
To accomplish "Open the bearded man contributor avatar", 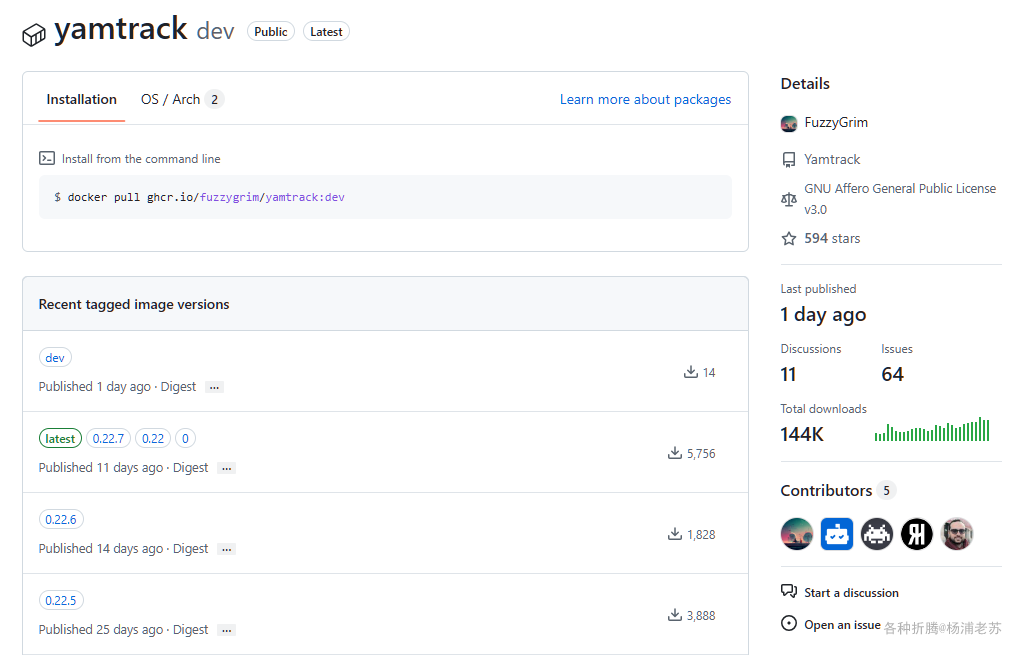I will point(957,534).
